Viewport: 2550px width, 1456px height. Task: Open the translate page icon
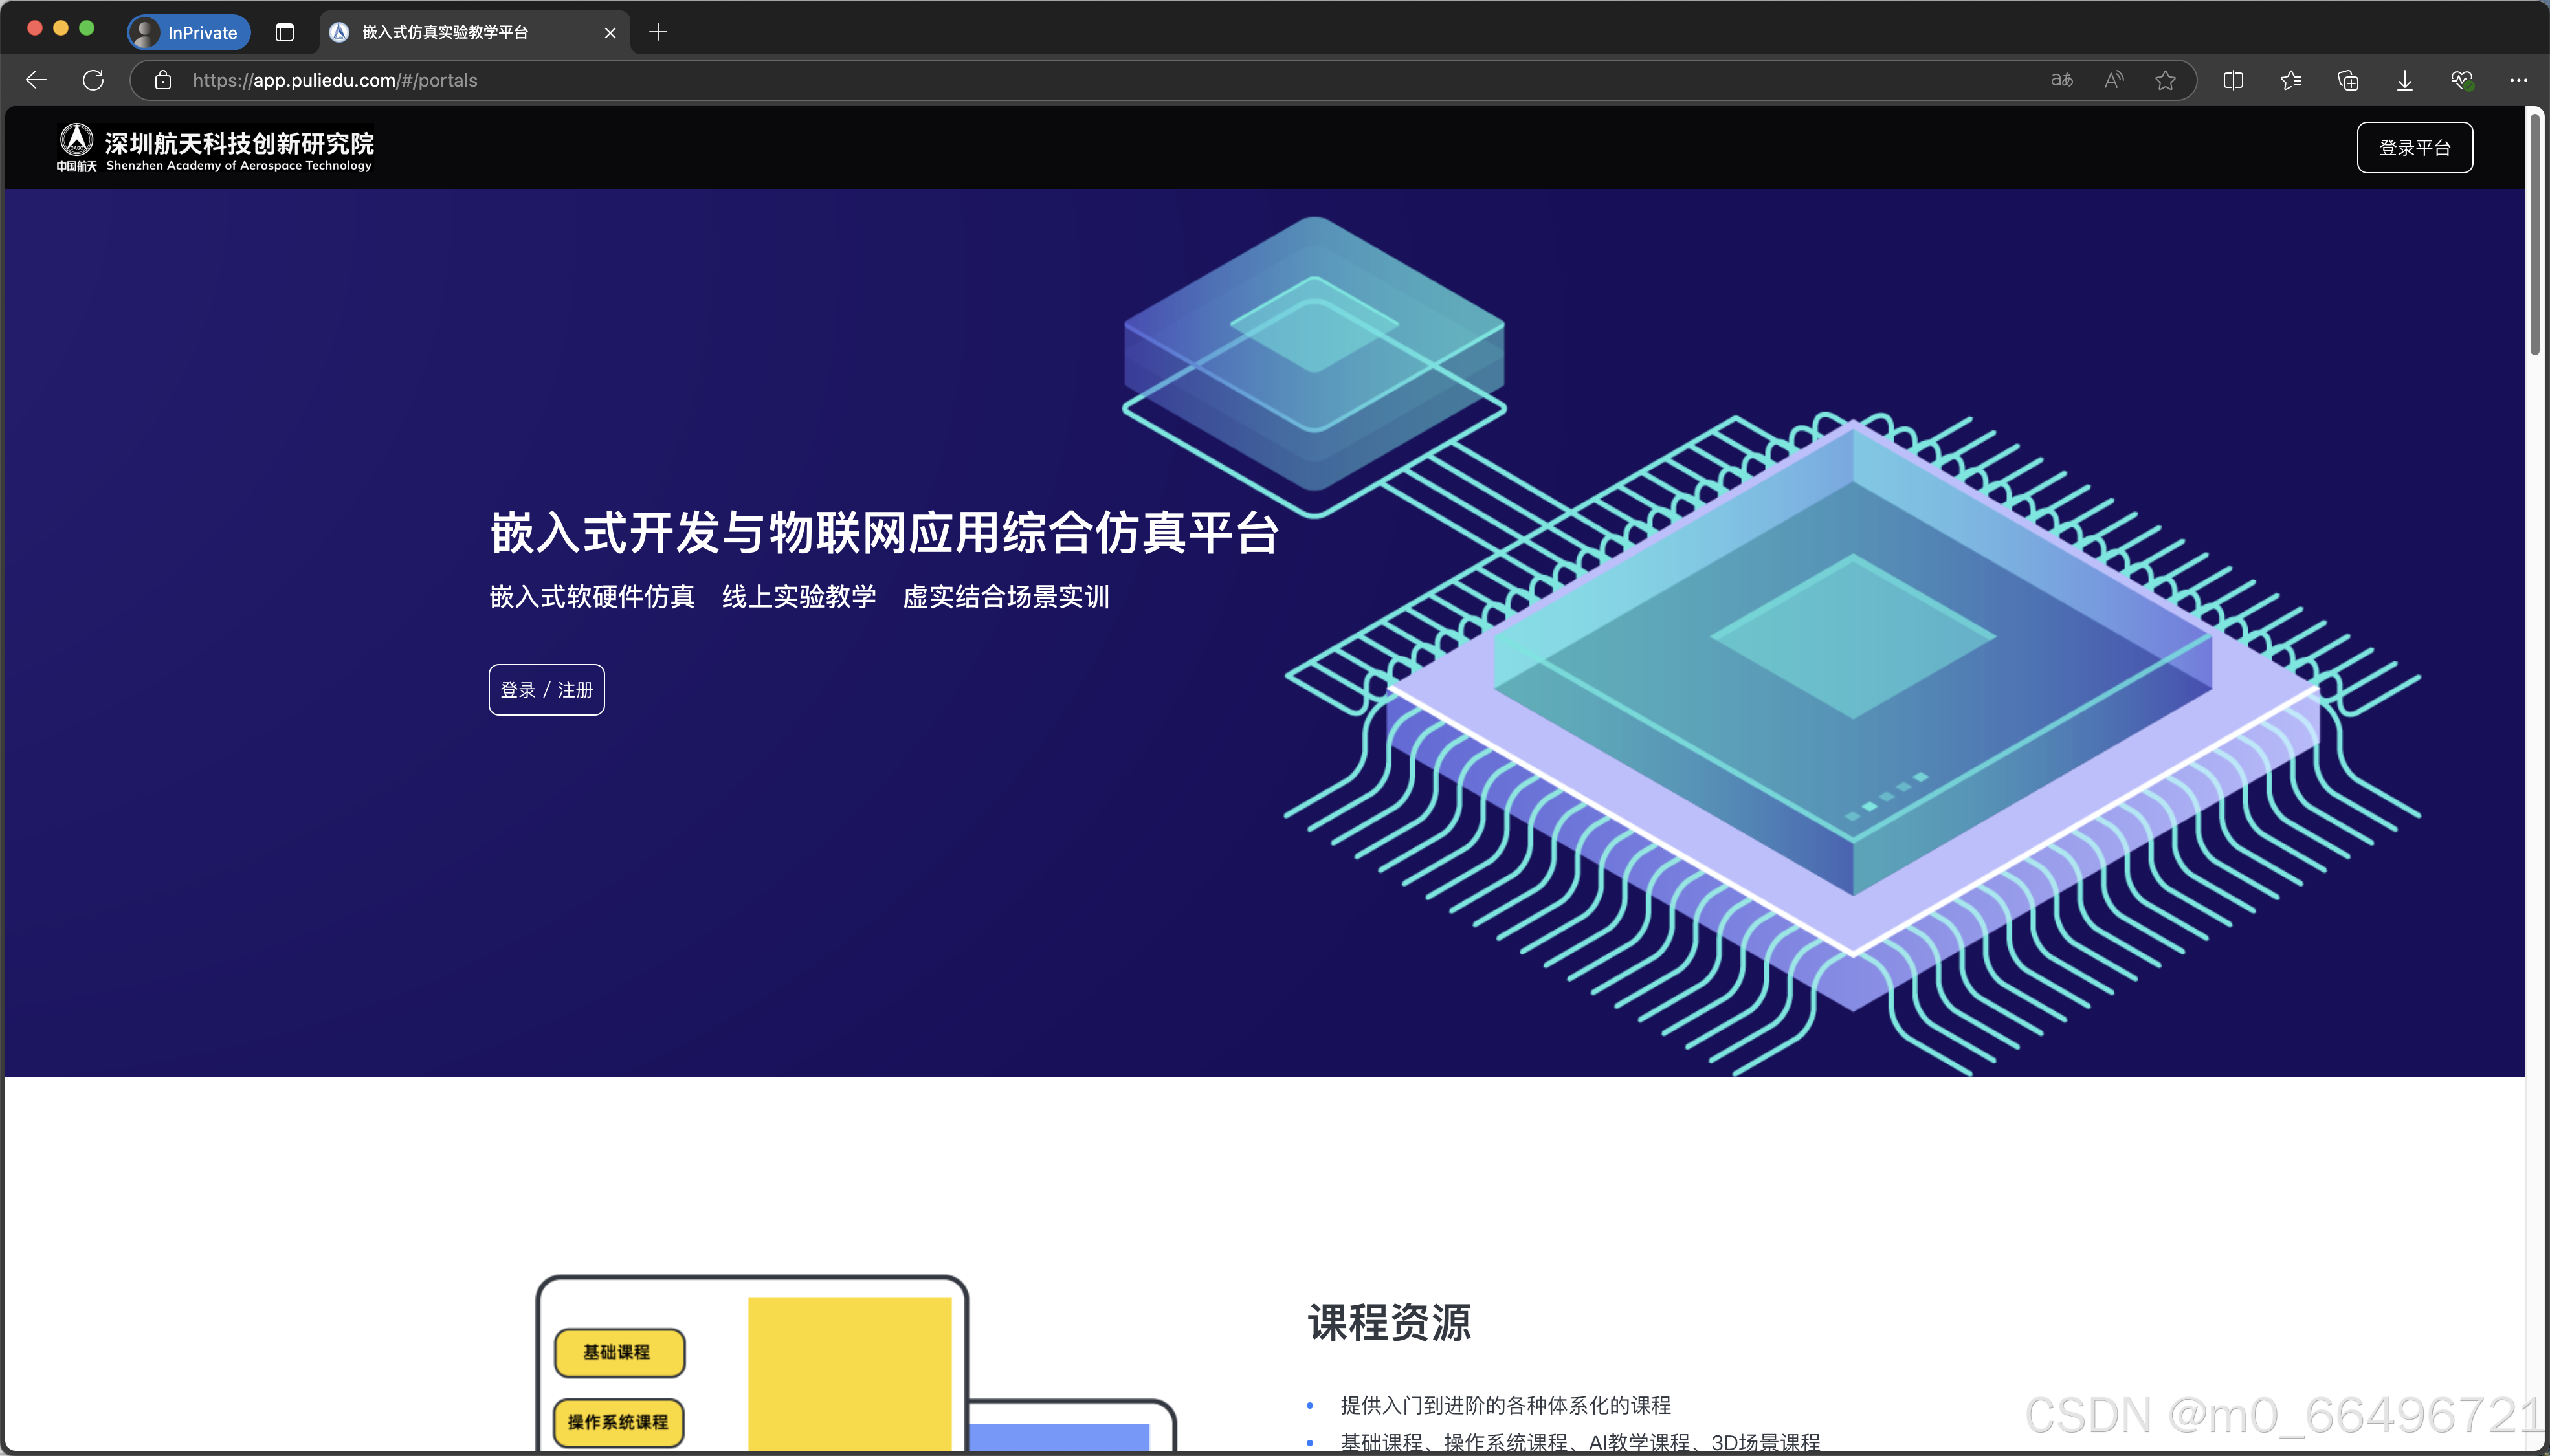[x=2061, y=80]
